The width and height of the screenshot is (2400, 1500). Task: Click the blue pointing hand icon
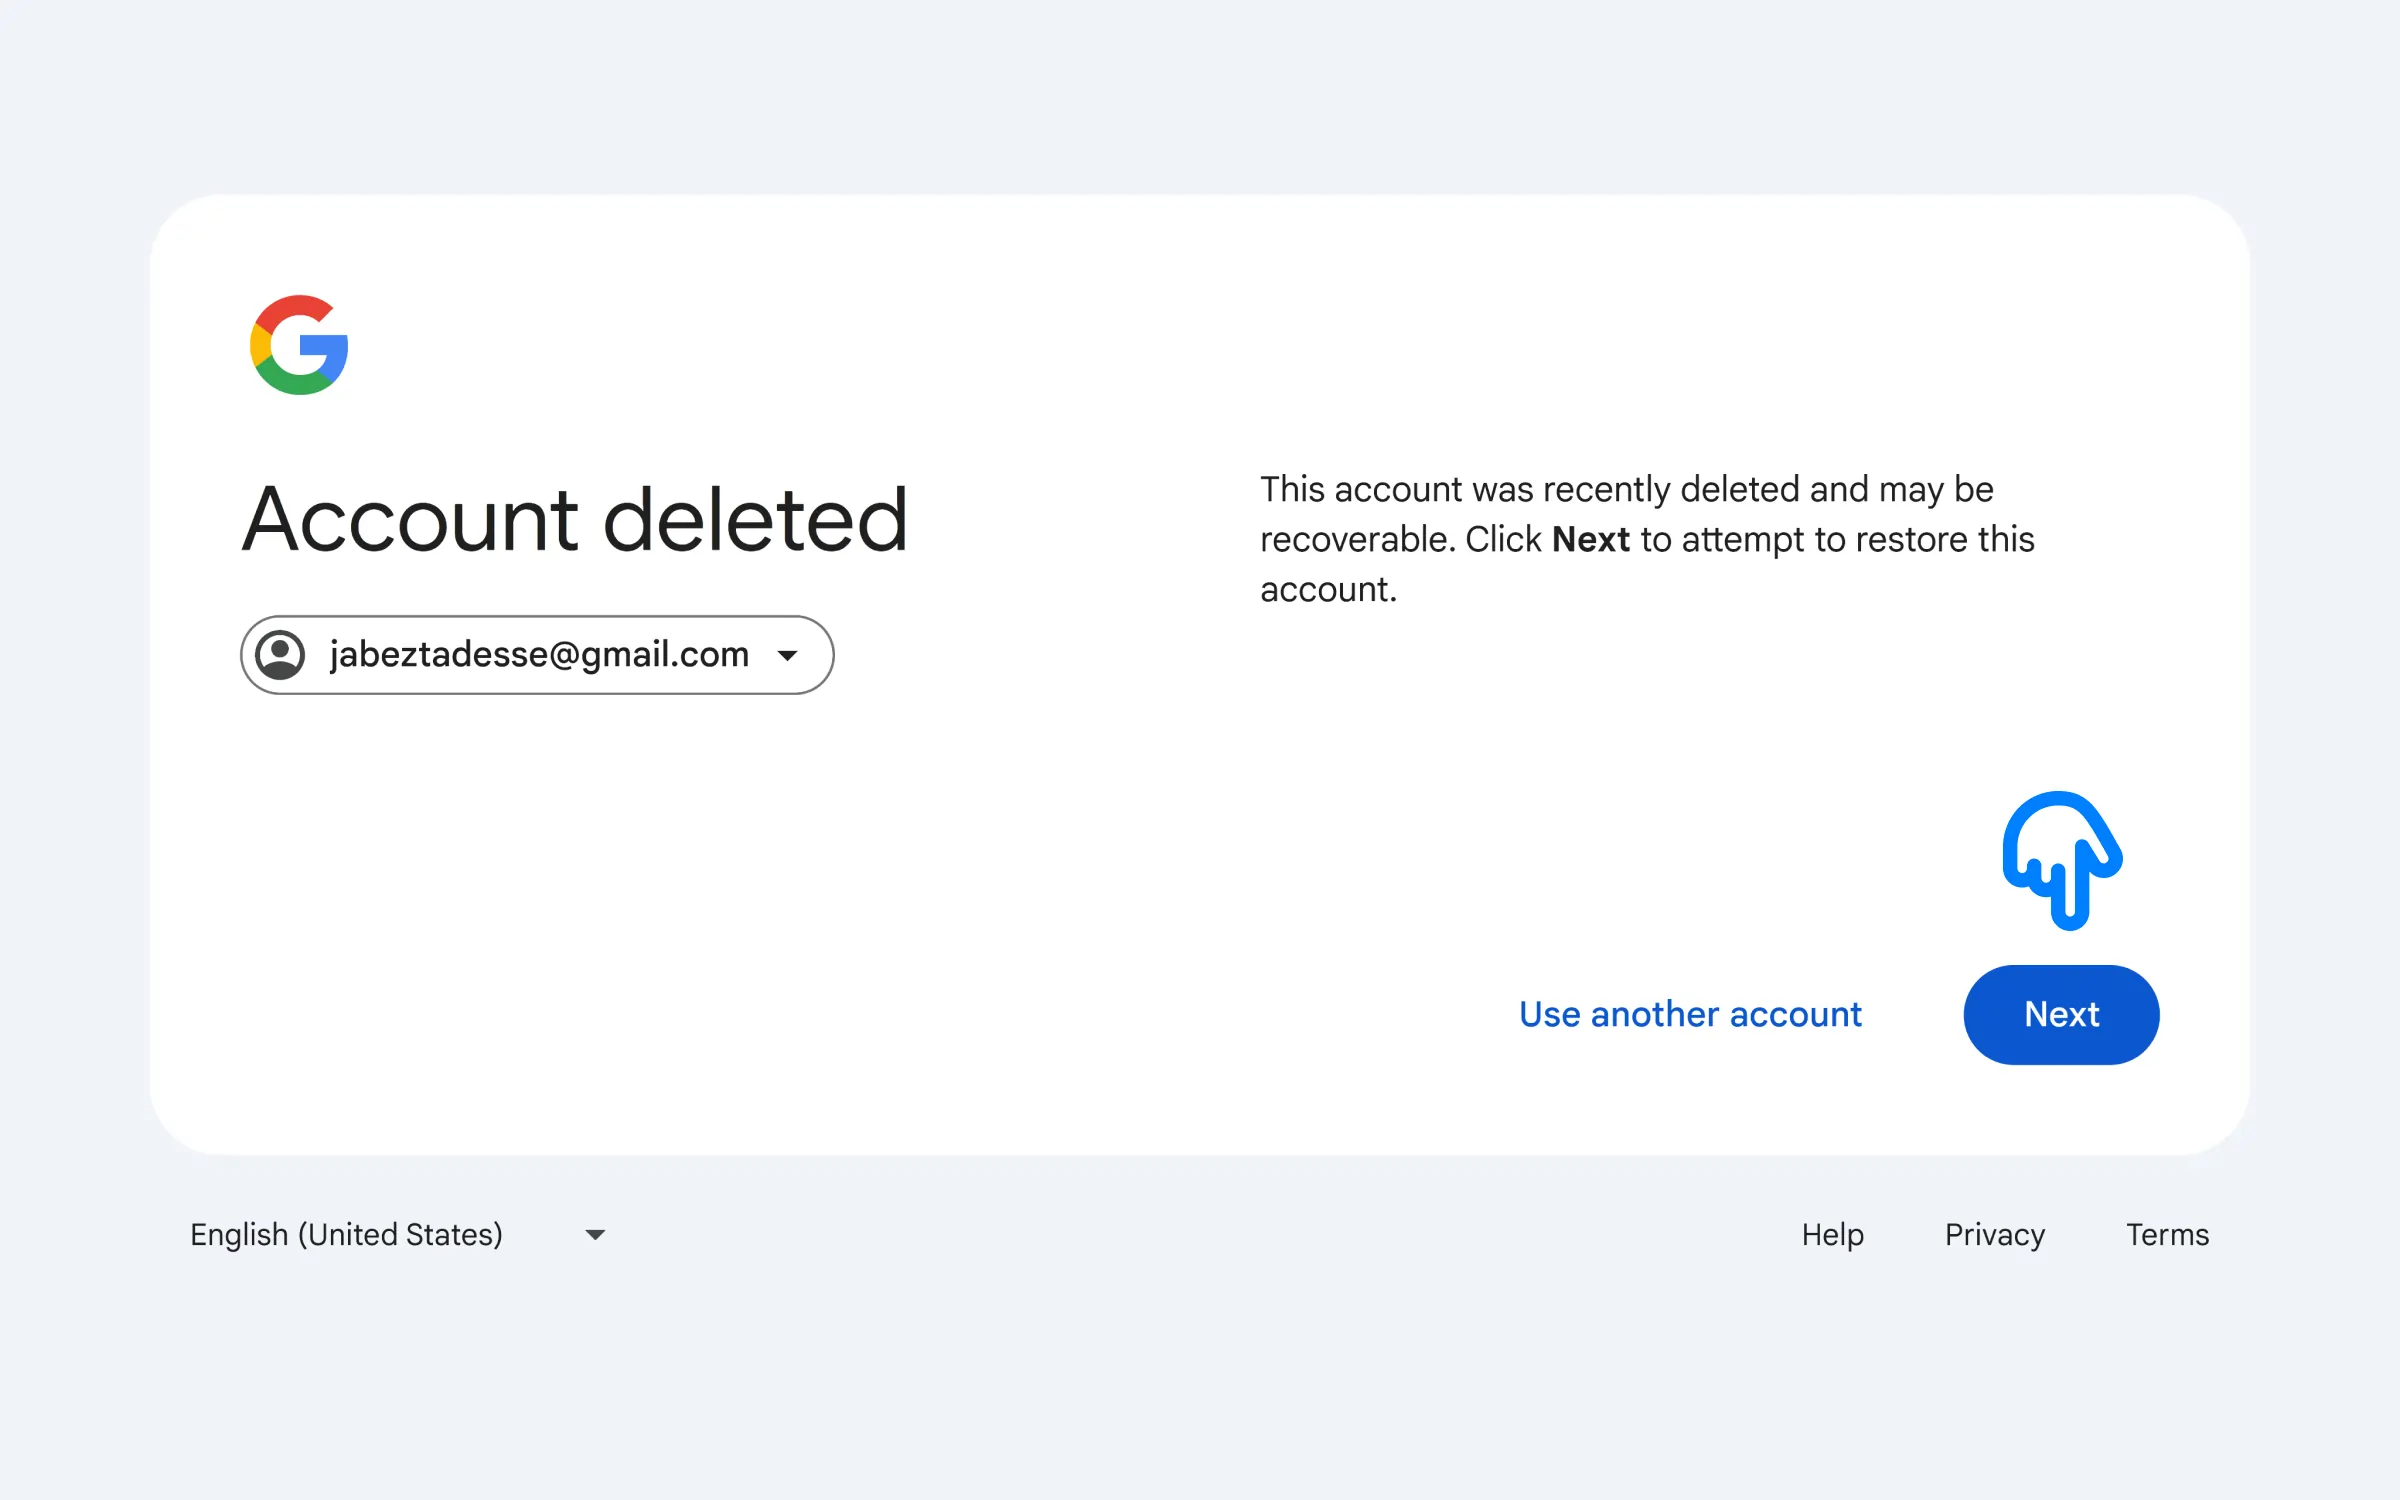(2062, 860)
